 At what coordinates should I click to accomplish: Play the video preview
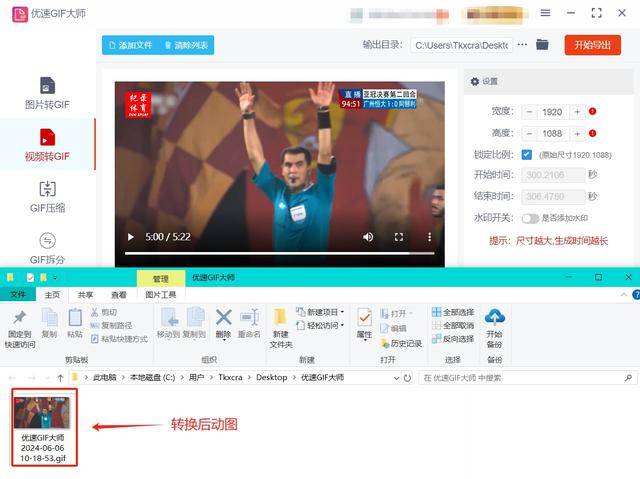tap(129, 237)
